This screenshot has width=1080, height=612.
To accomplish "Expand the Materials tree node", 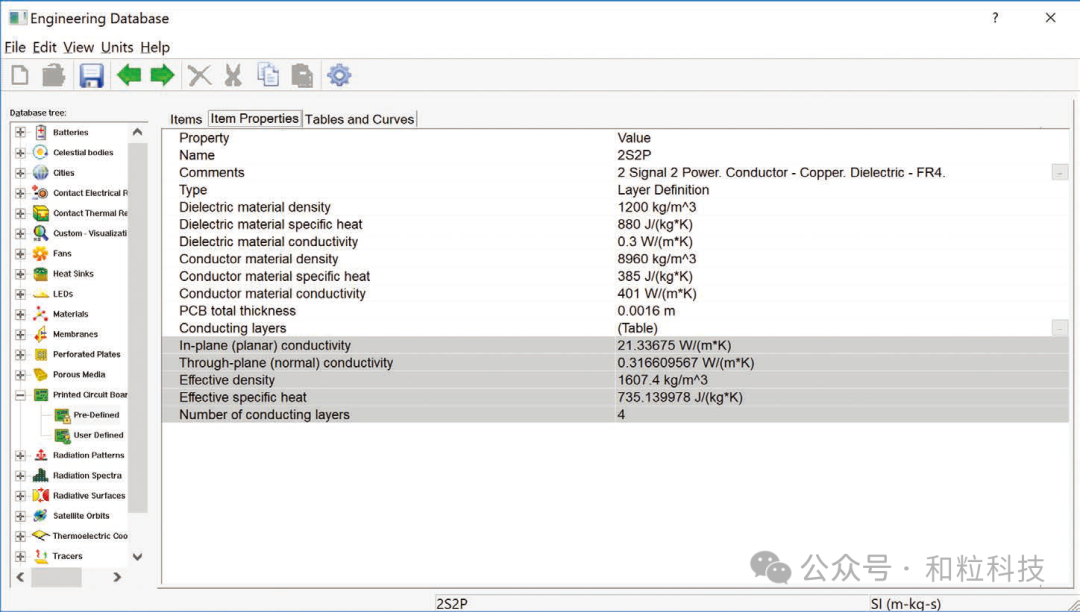I will 20,314.
